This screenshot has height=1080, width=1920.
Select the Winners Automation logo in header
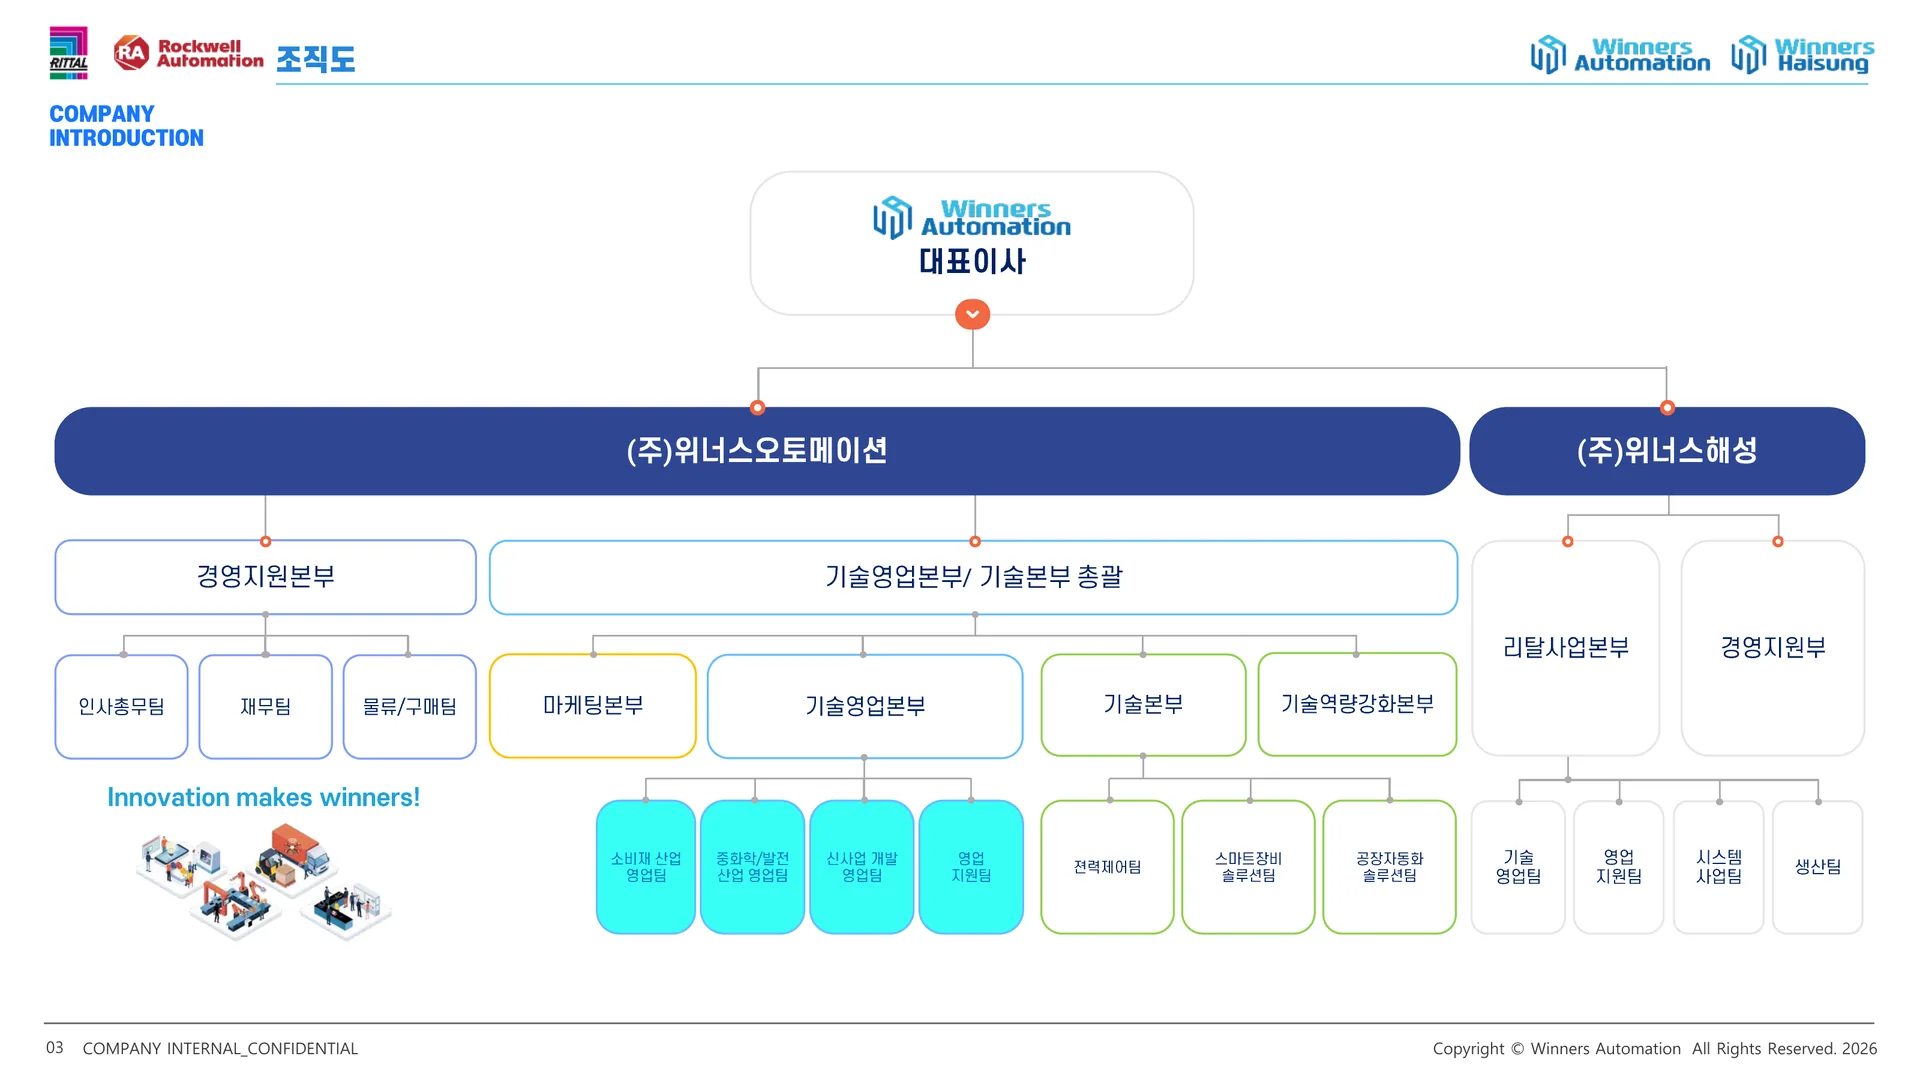[1620, 55]
